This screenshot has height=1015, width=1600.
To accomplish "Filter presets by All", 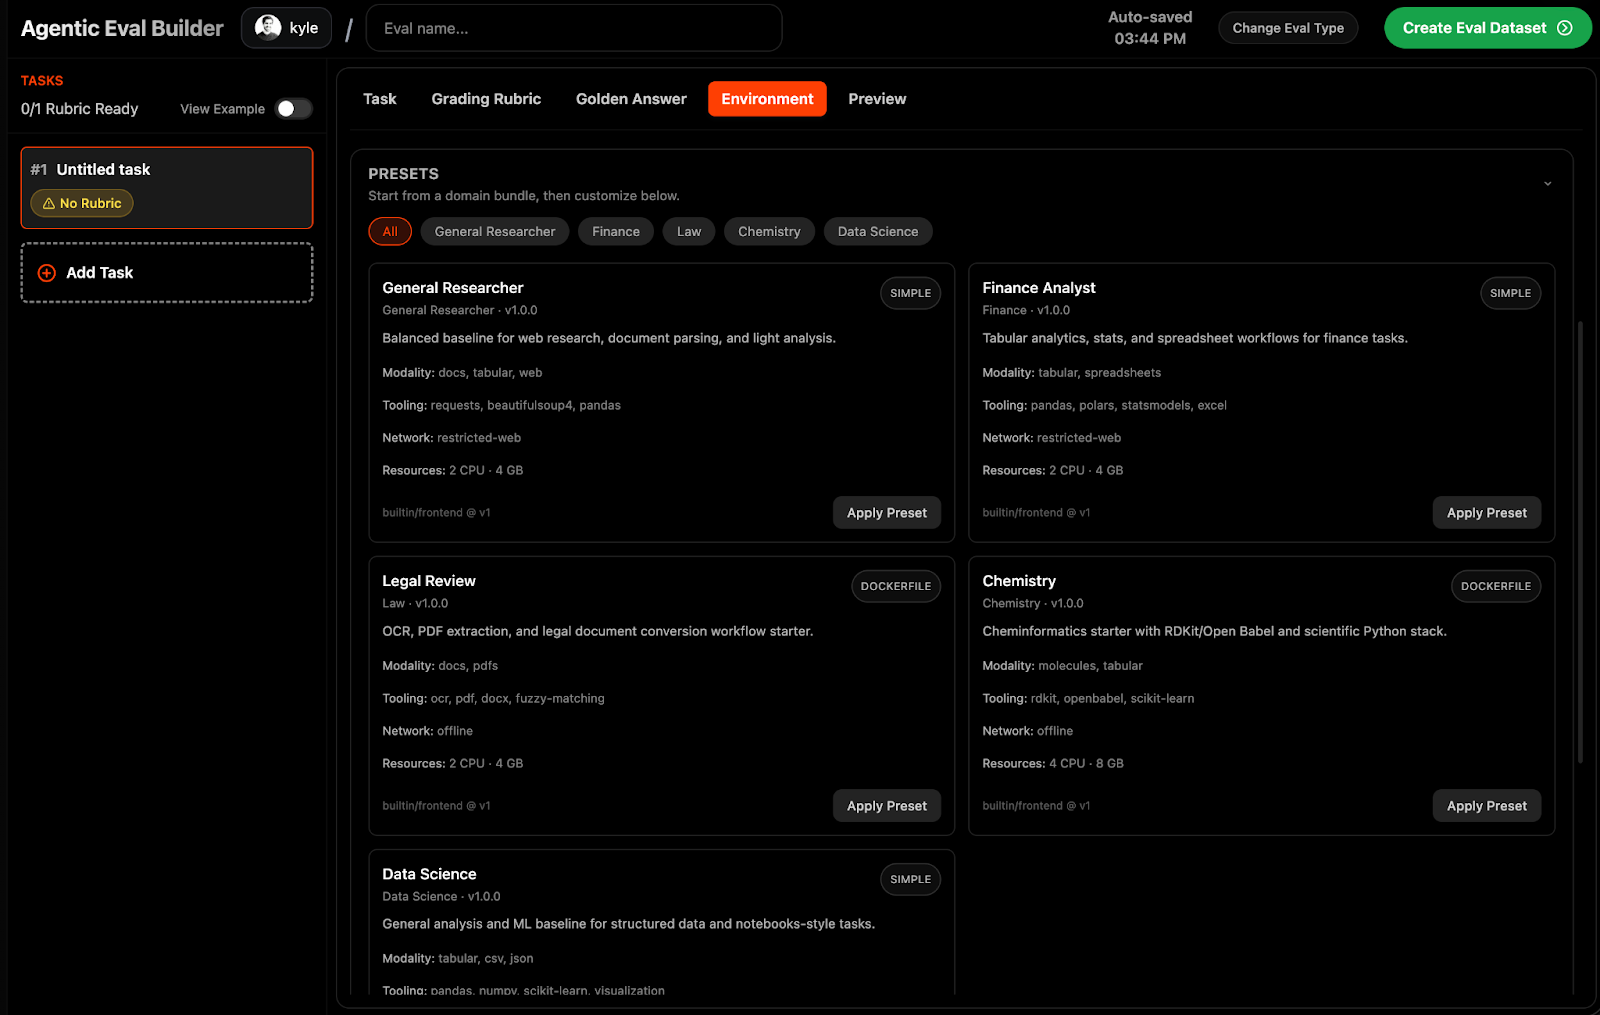I will click(390, 232).
